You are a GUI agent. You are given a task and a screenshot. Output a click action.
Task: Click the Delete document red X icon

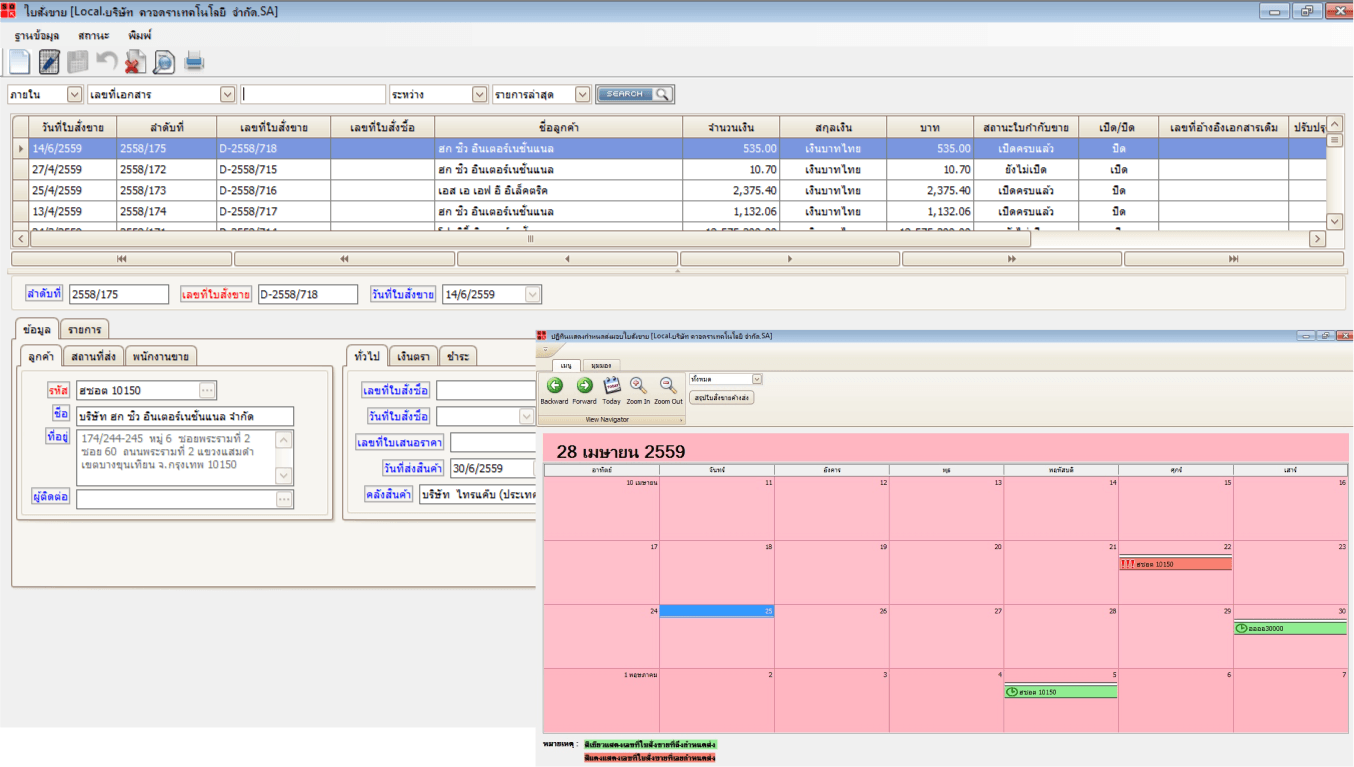click(135, 62)
